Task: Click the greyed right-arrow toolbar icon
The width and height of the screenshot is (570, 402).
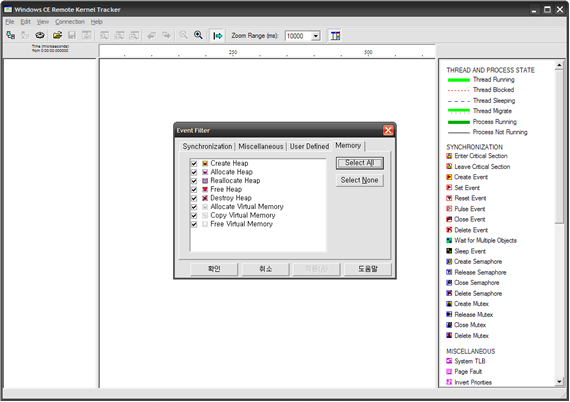Action: pos(166,35)
